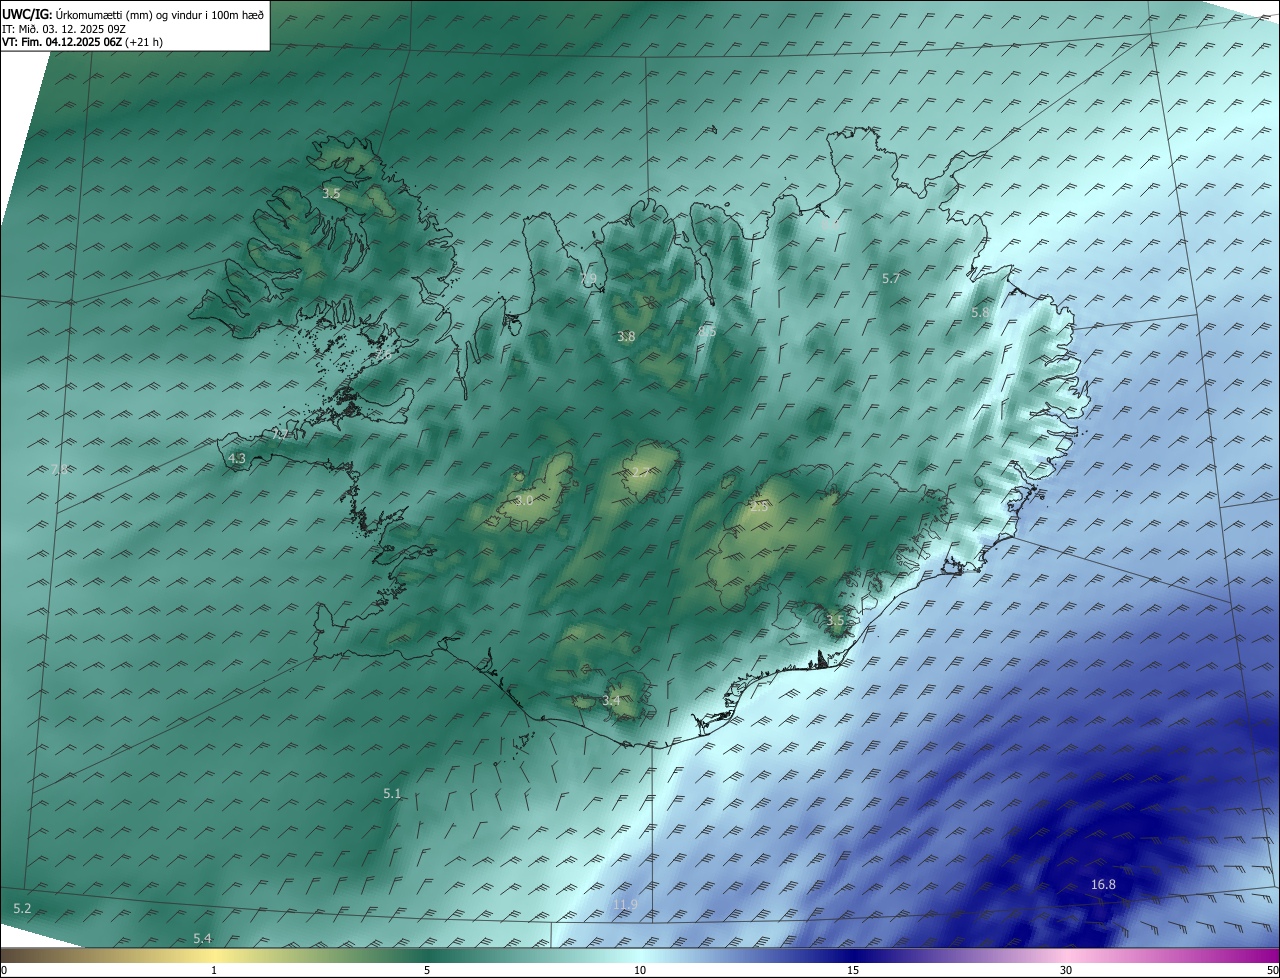
Task: Click the 16.8 value in the dark blue area
Action: 1103,885
